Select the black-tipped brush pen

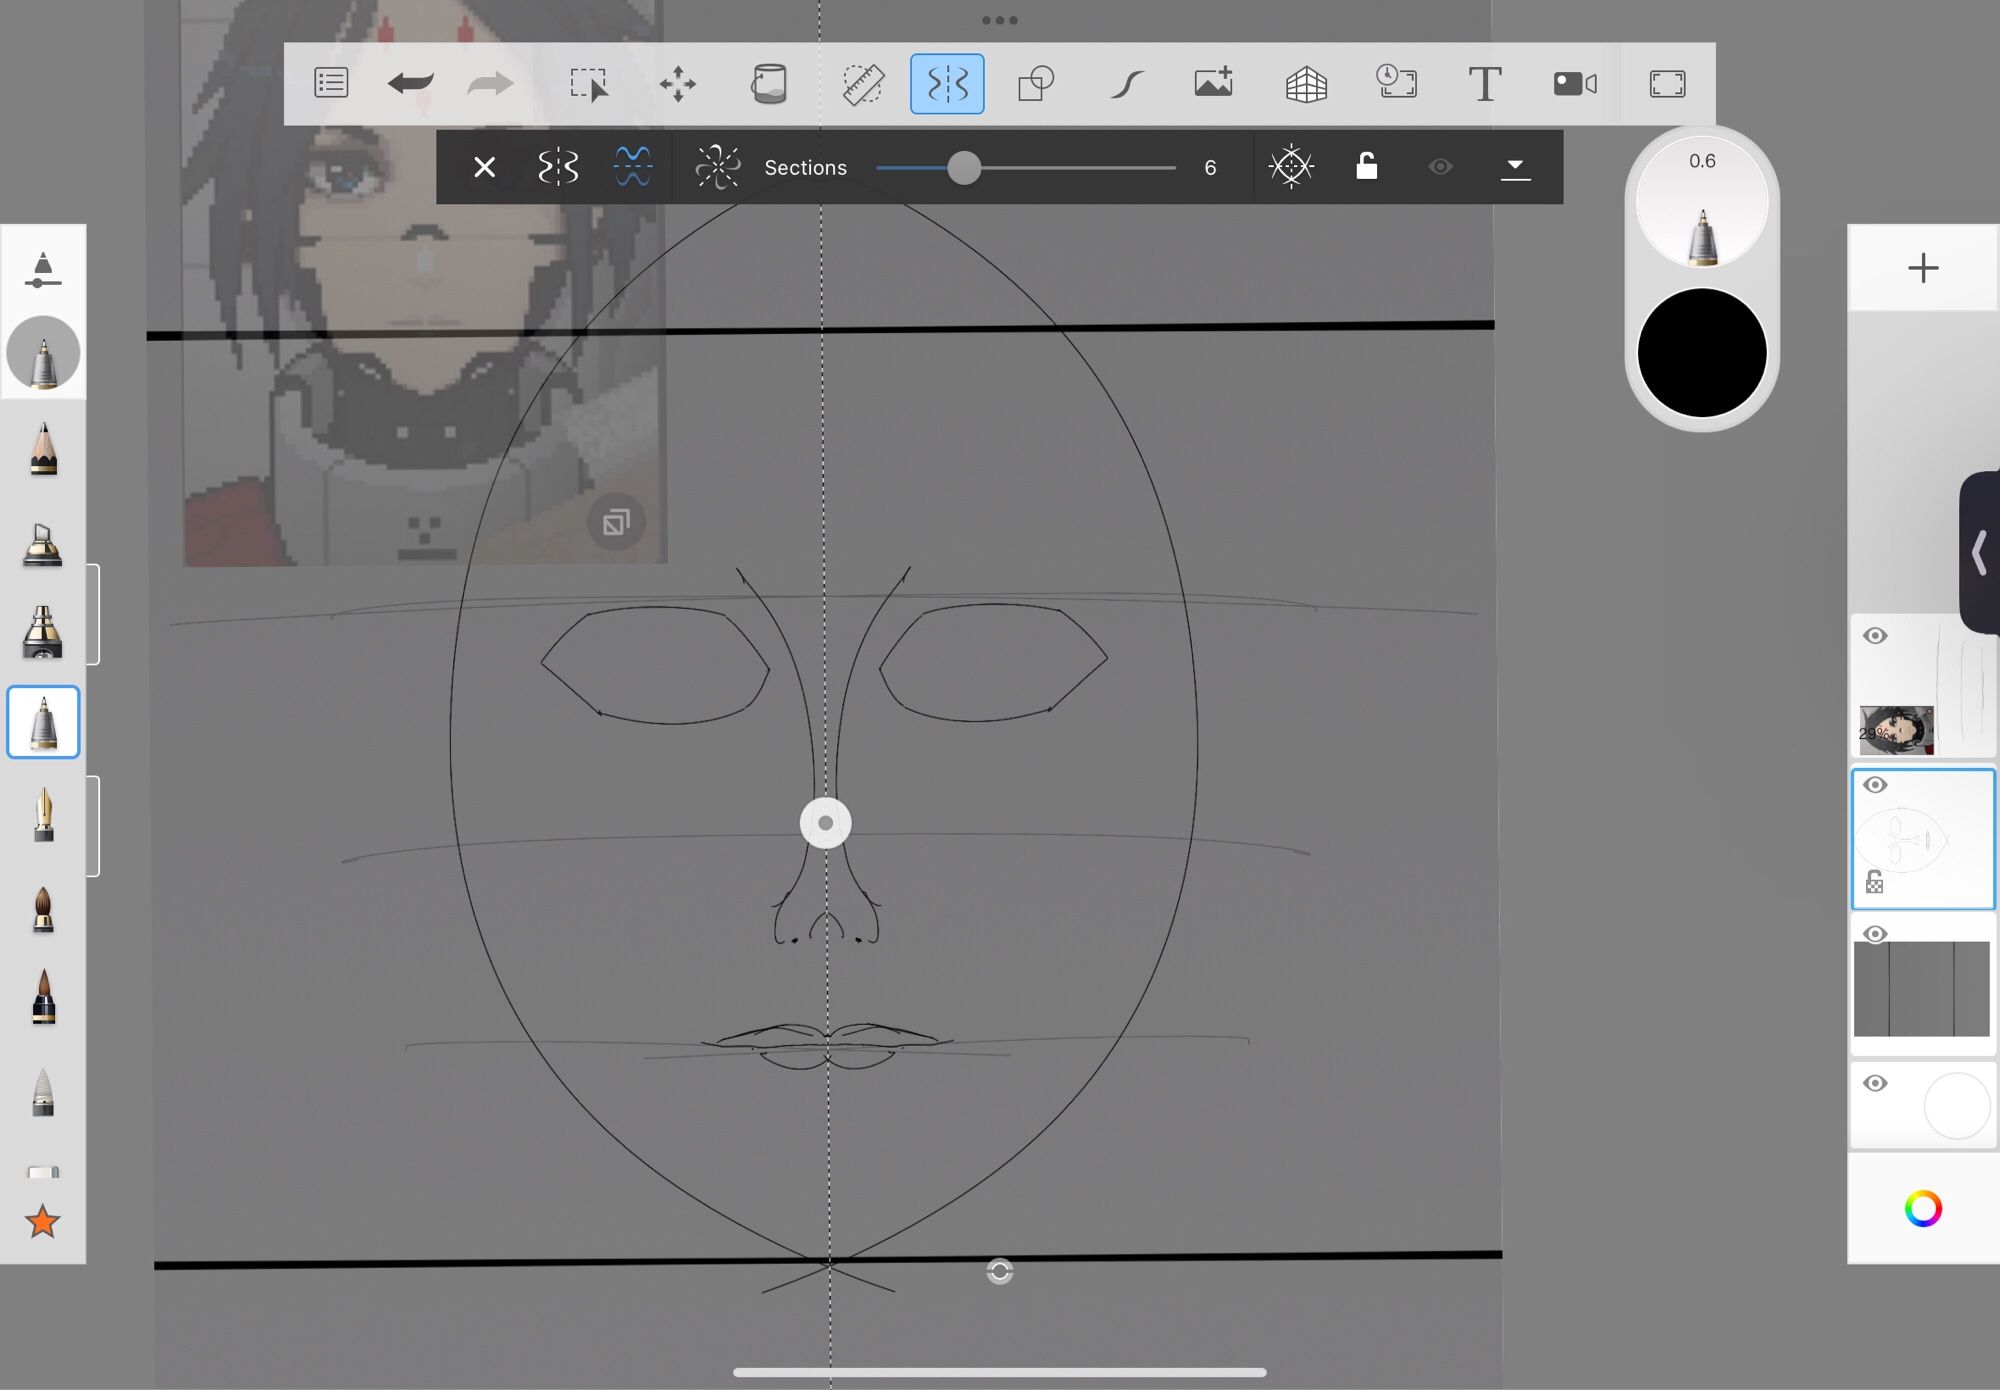click(43, 997)
